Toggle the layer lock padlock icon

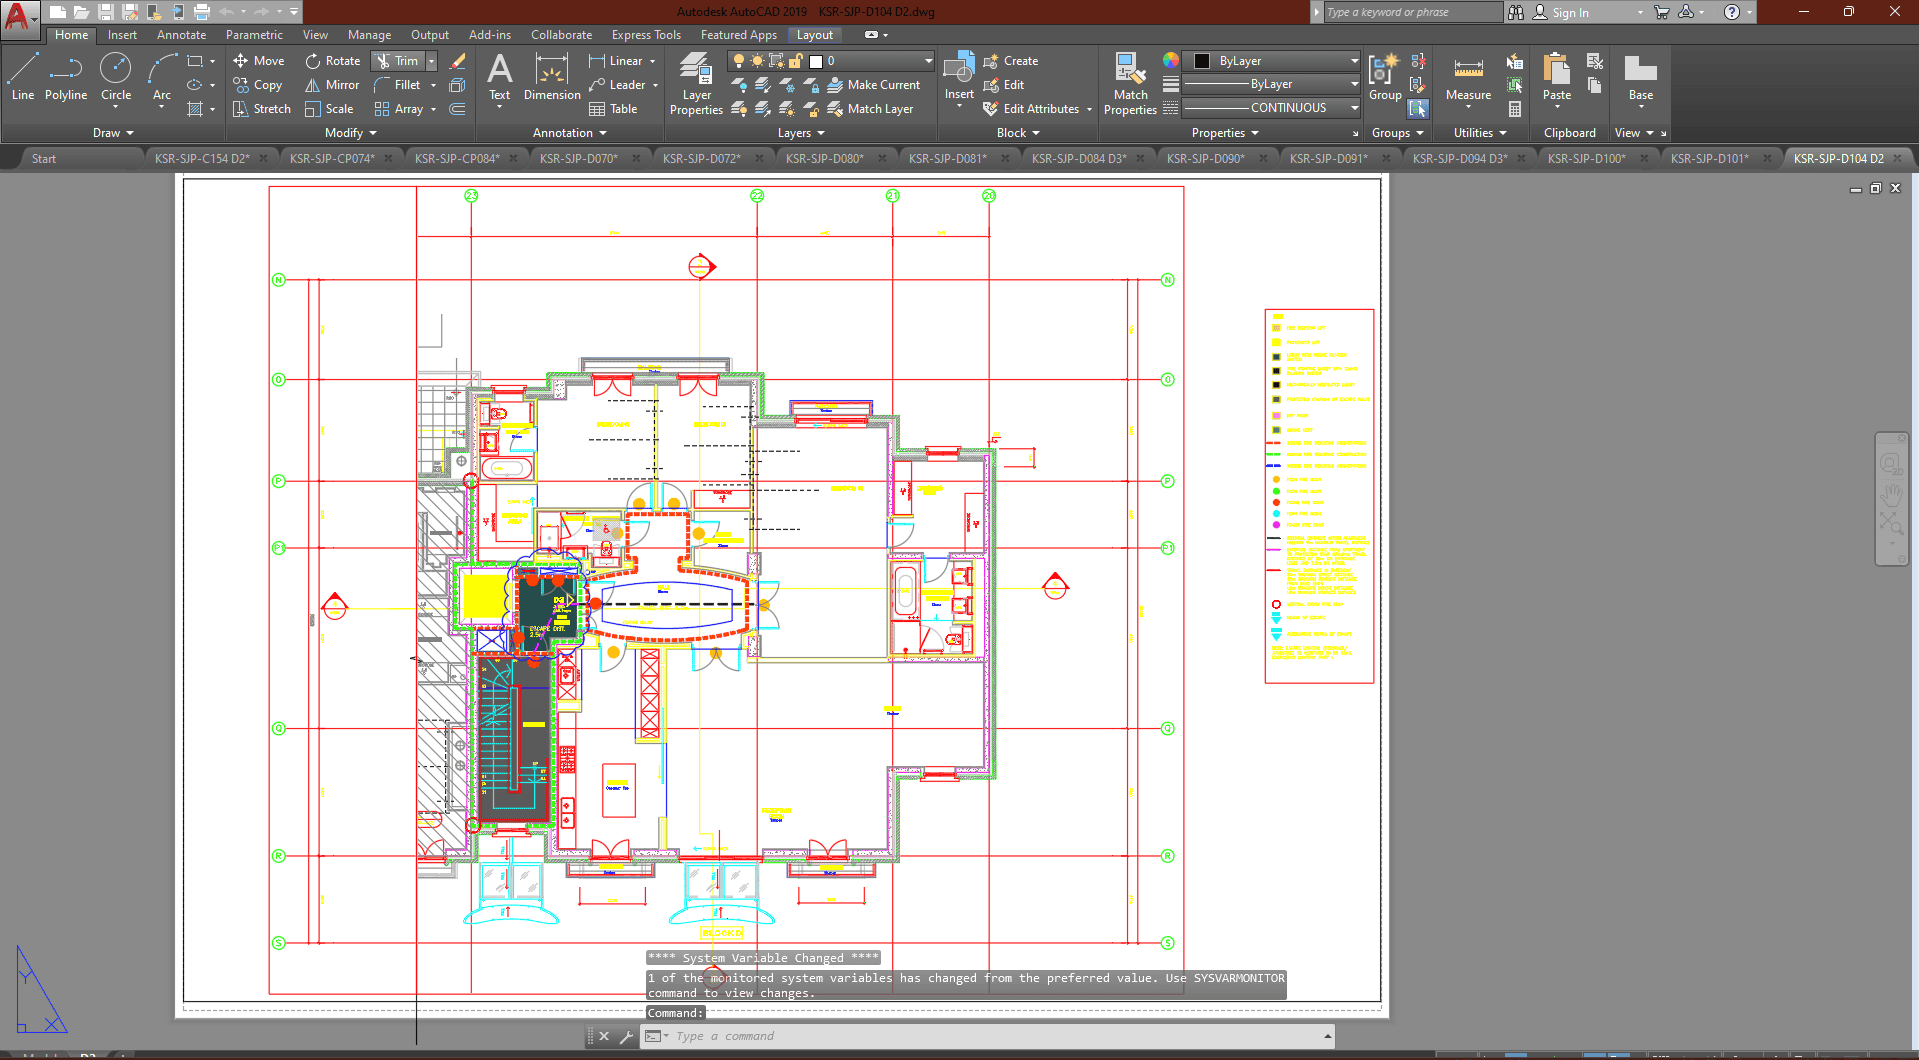pos(796,61)
